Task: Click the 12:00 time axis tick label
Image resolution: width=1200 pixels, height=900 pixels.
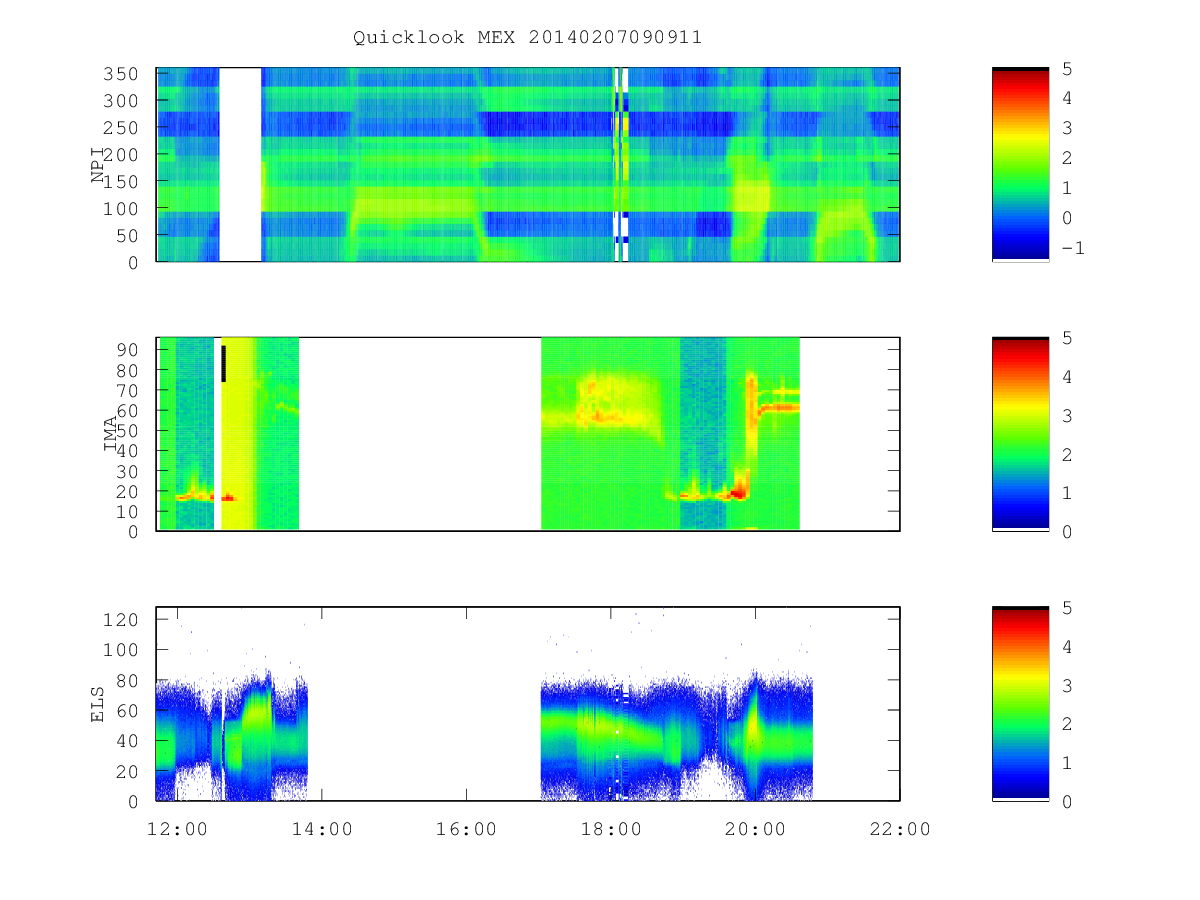Action: click(177, 829)
